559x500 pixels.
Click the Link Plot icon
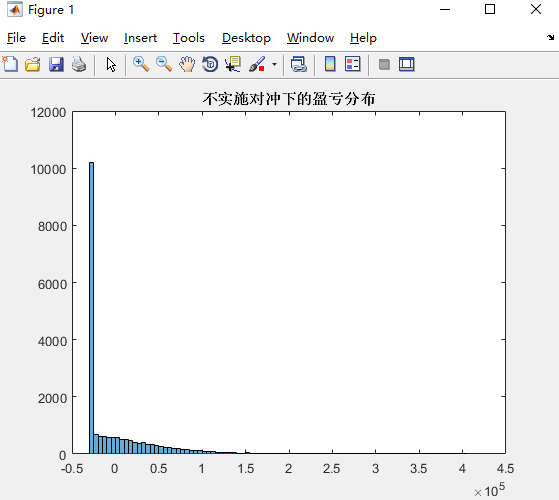[x=299, y=65]
